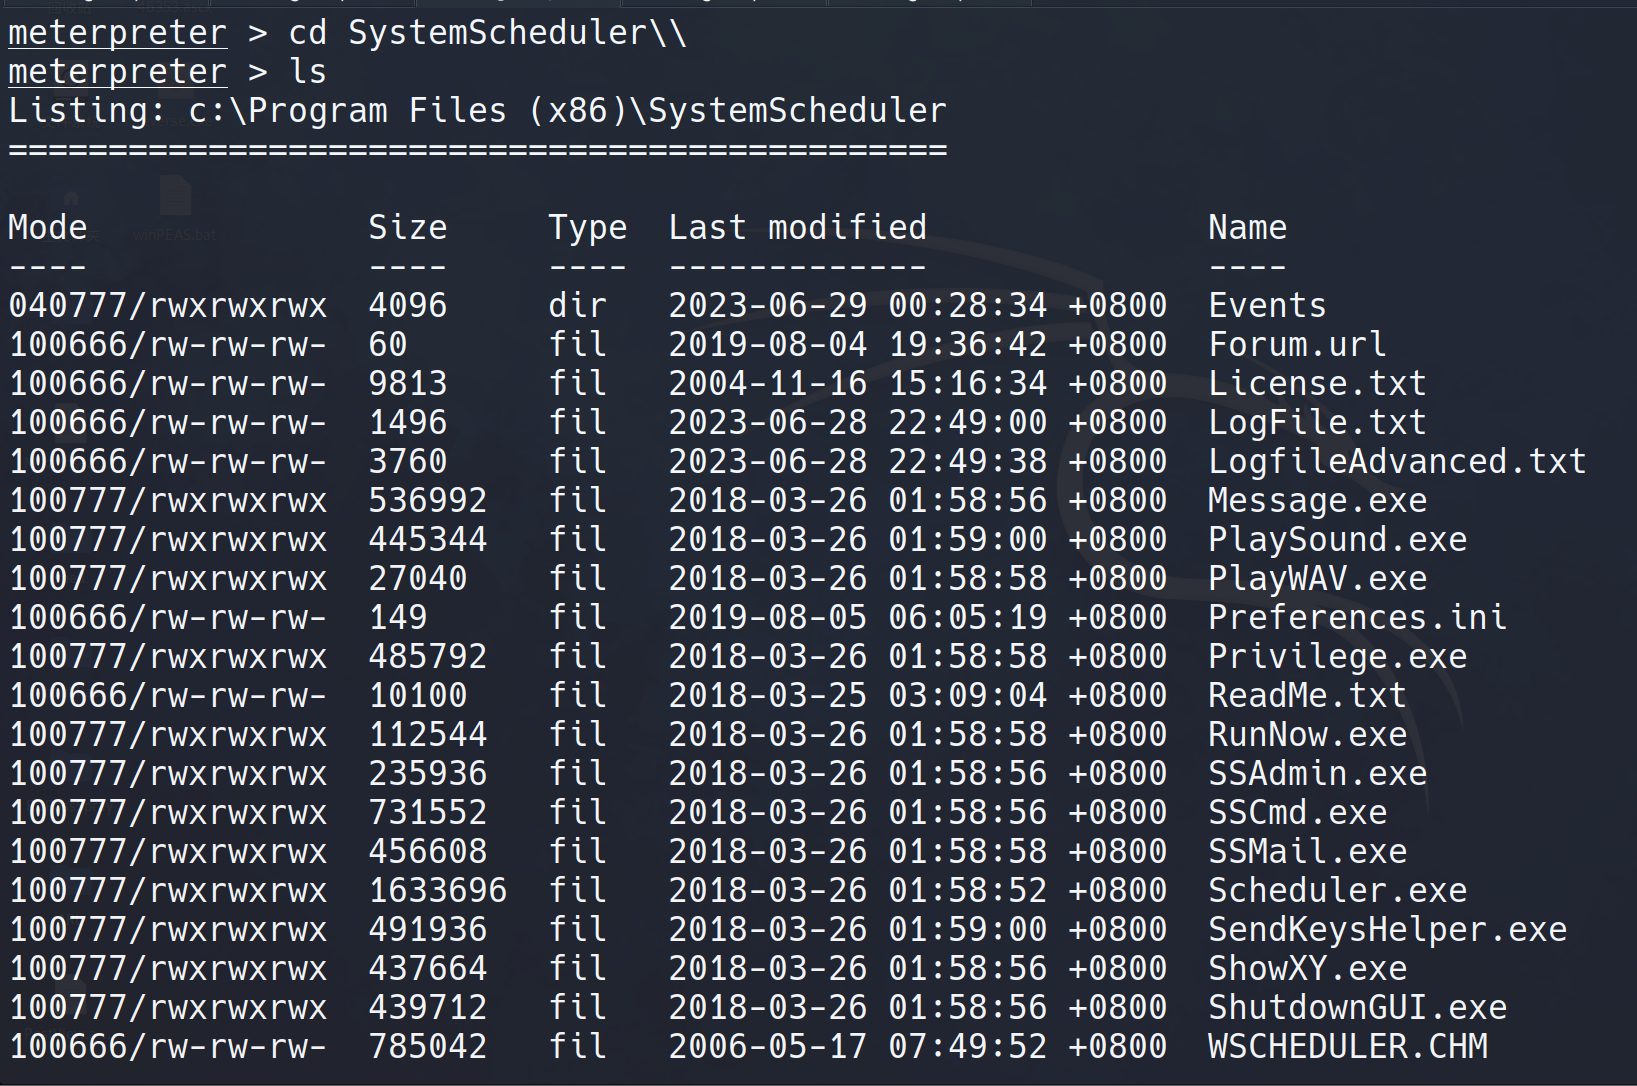Click the Message.exe entry in listing
The height and width of the screenshot is (1086, 1637).
coord(1316,500)
